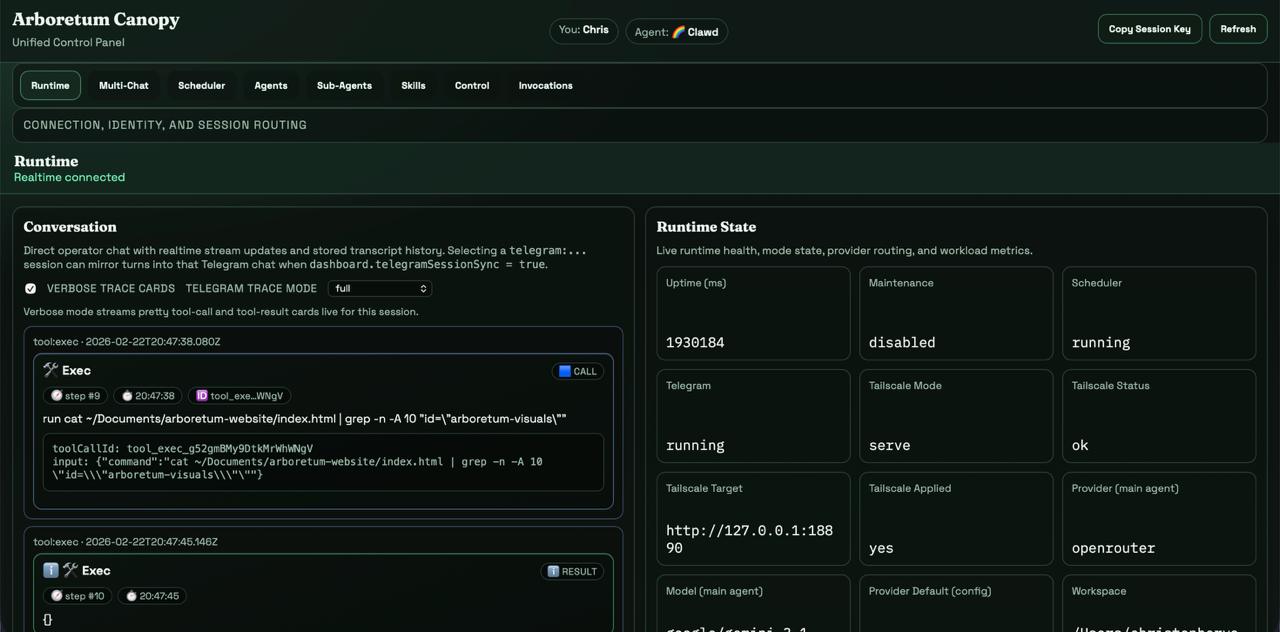This screenshot has height=632, width=1280.
Task: Click the info icon on the second Exec card
Action: (x=52, y=570)
